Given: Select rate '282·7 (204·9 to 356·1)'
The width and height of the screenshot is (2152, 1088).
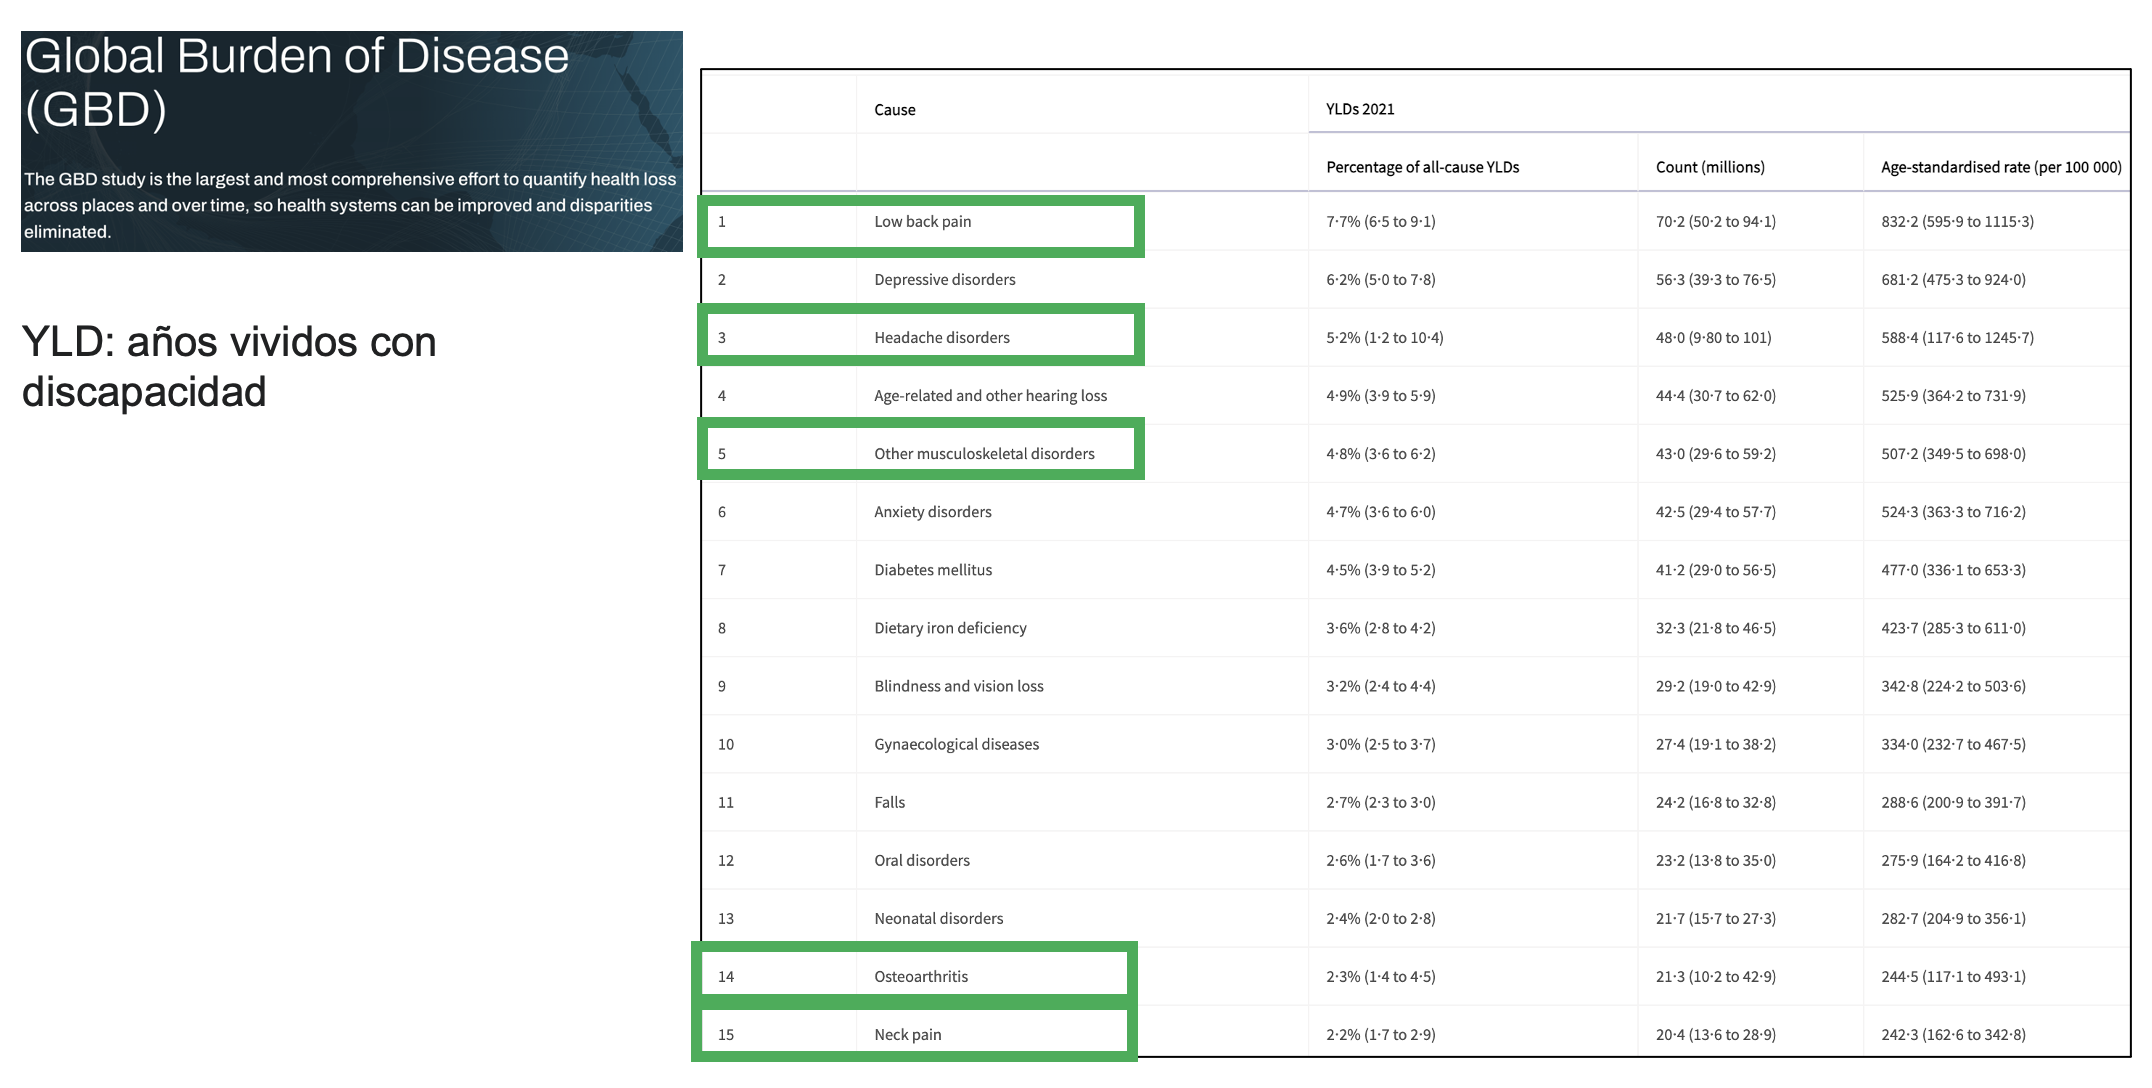Looking at the screenshot, I should pyautogui.click(x=1953, y=918).
